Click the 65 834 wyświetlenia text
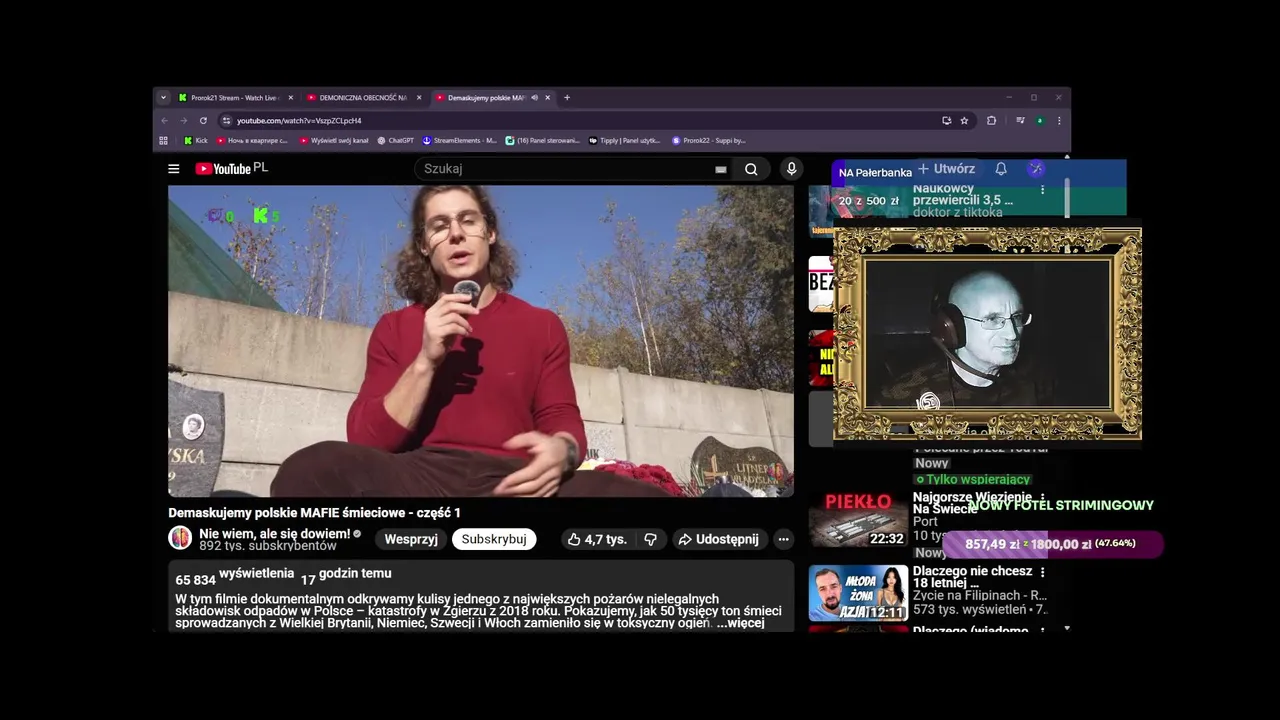This screenshot has width=1280, height=720. (234, 577)
